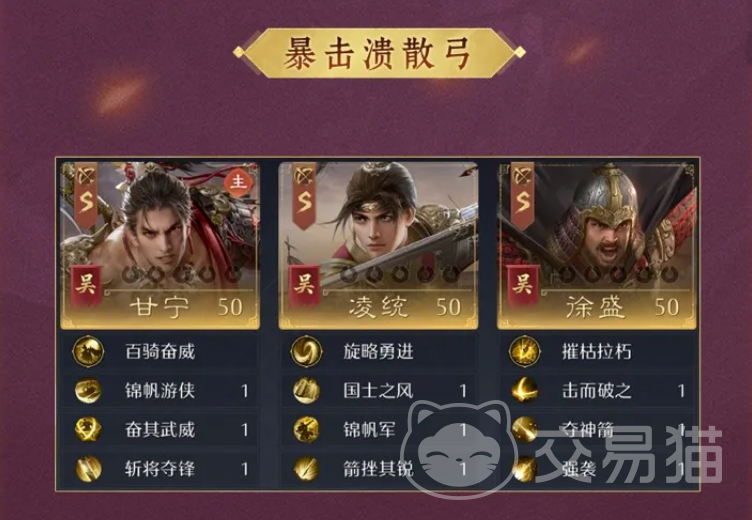Click the 锦帆军 skill icon
This screenshot has height=520, width=752.
306,429
